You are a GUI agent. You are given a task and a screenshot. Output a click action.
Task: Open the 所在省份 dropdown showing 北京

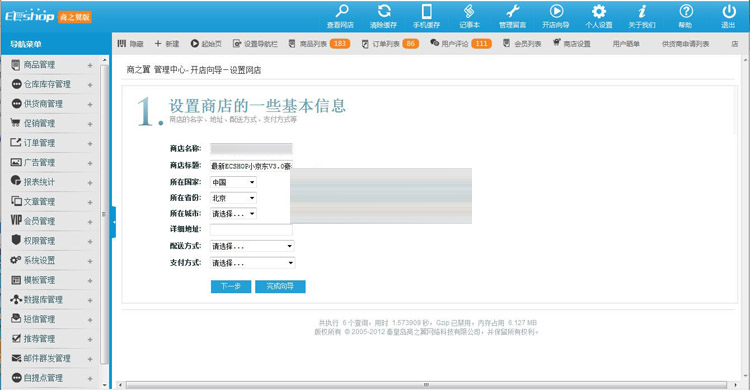(x=233, y=198)
